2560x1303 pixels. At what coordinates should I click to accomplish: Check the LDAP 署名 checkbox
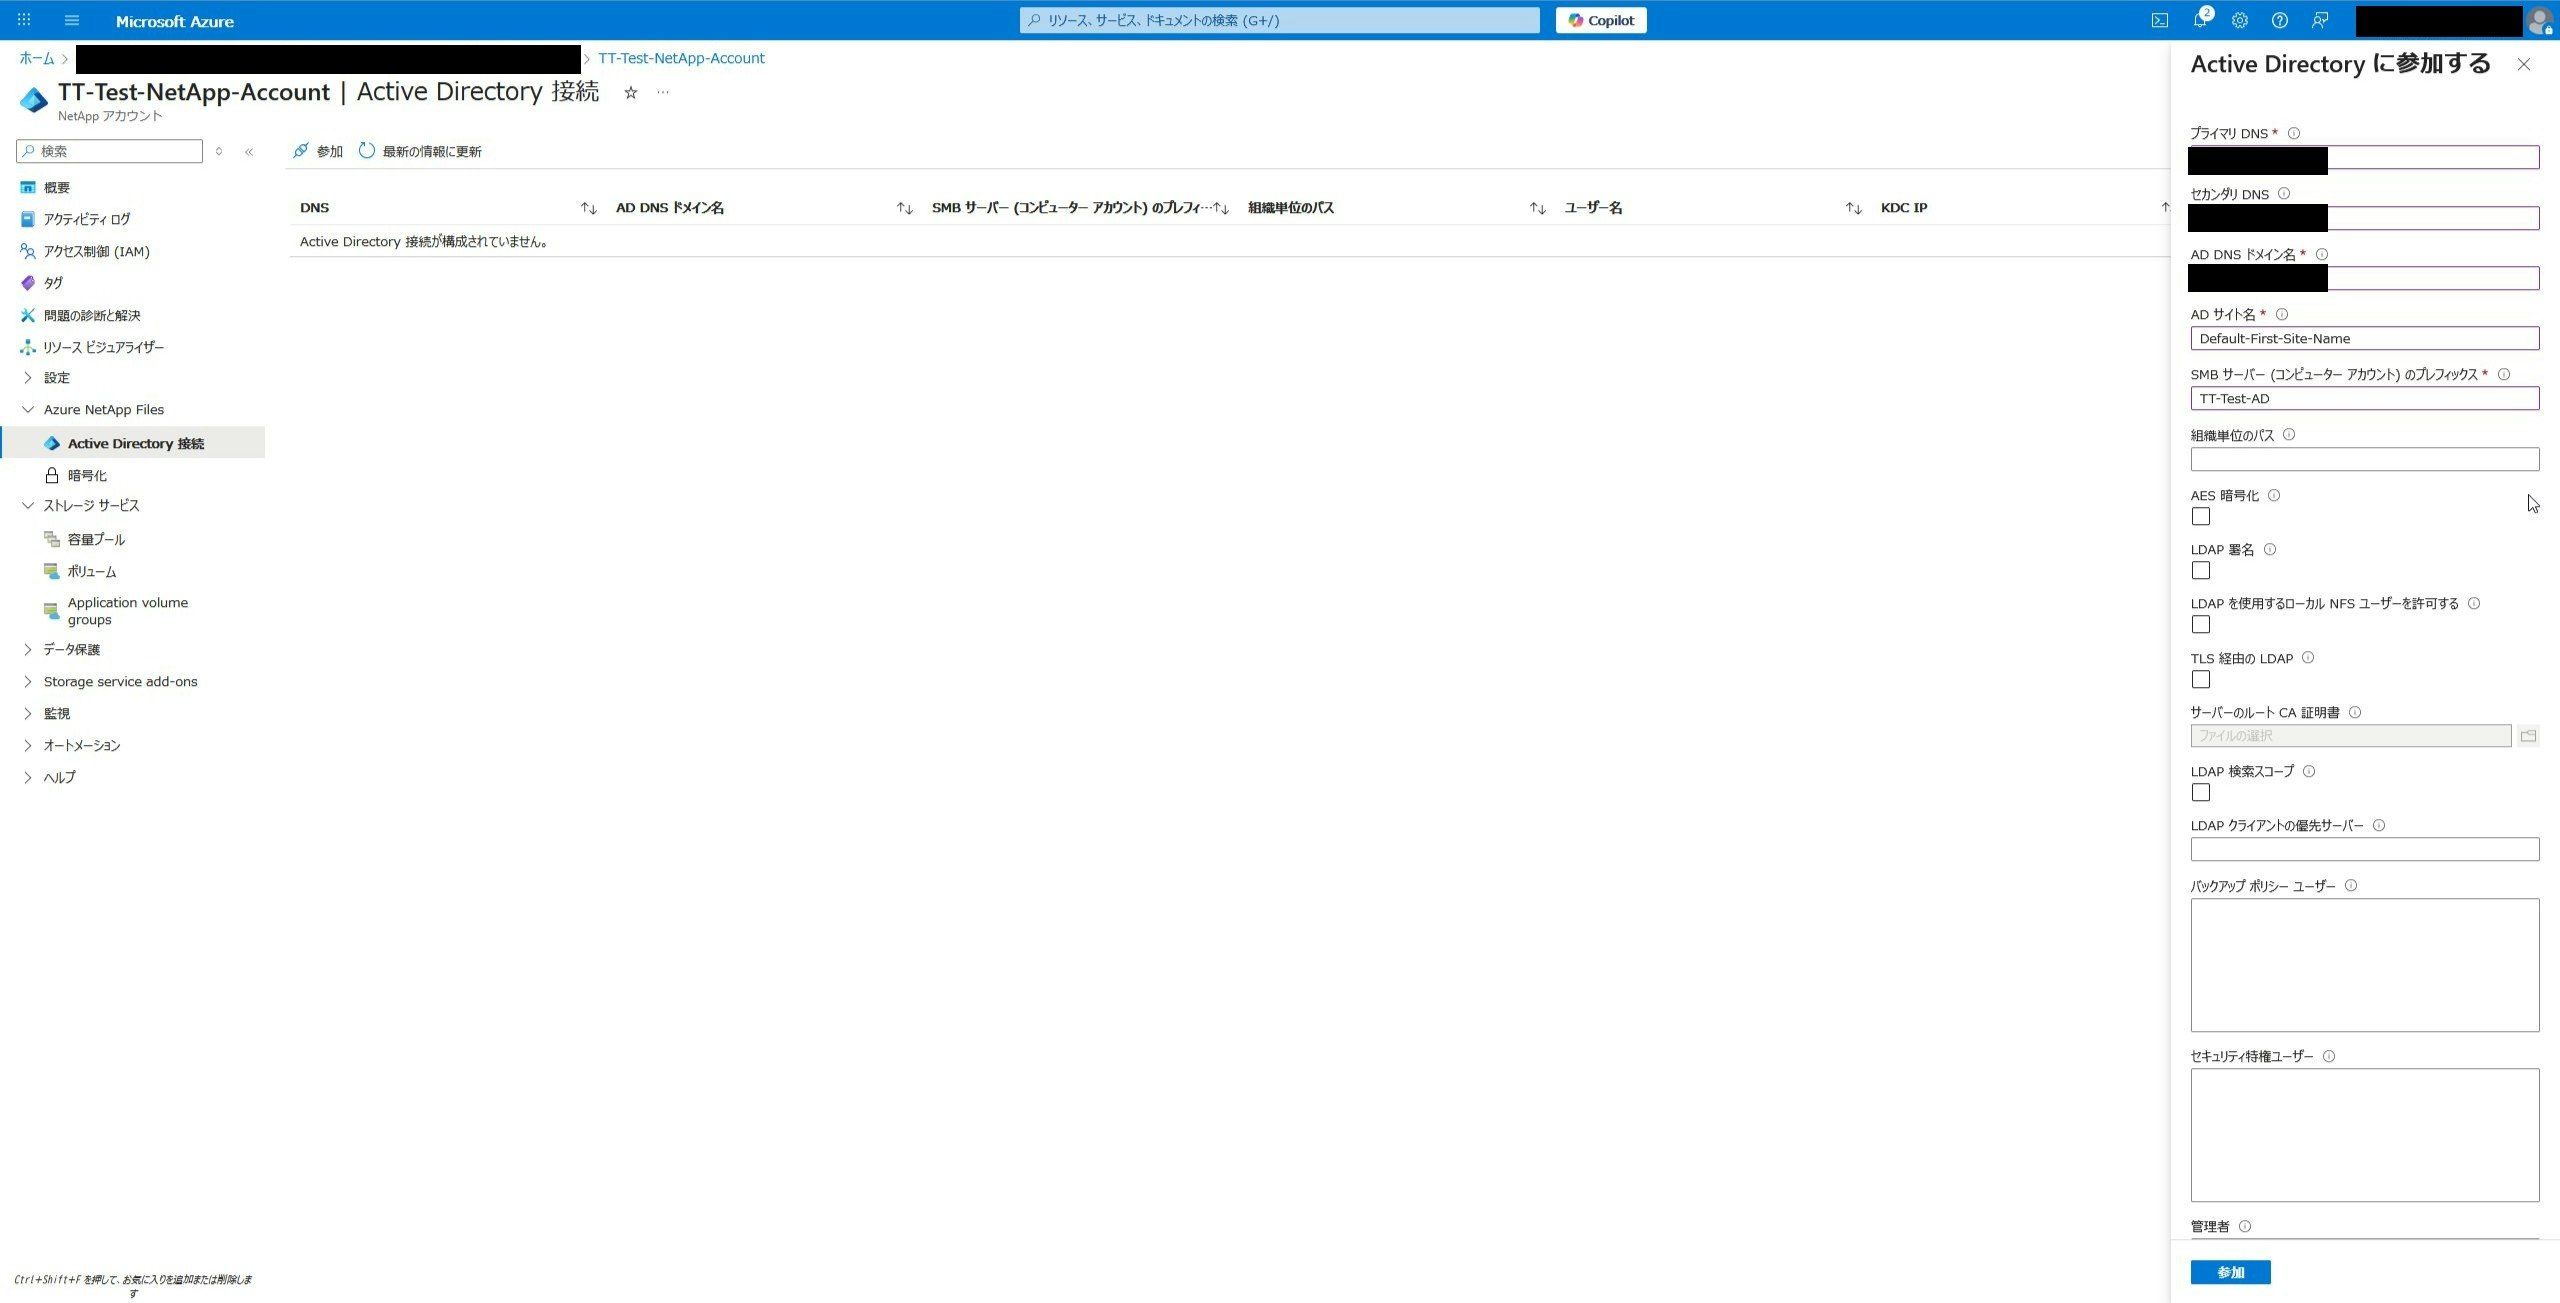(2201, 571)
